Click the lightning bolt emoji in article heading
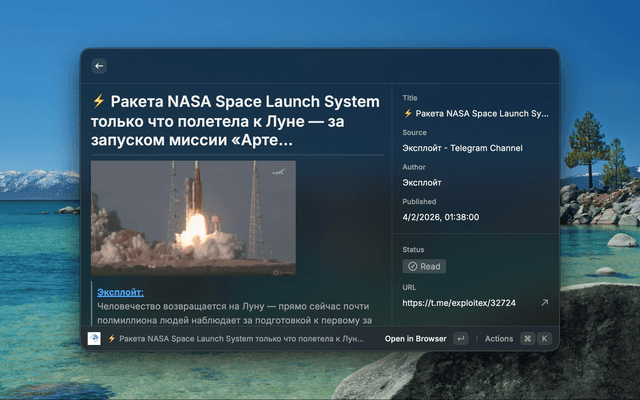 [x=98, y=102]
